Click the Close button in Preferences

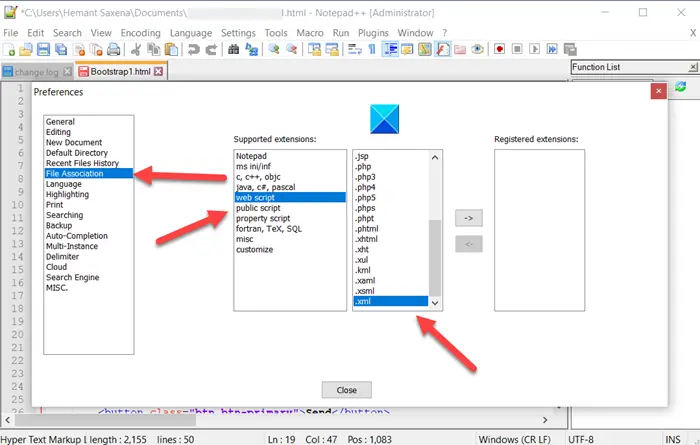click(x=346, y=390)
